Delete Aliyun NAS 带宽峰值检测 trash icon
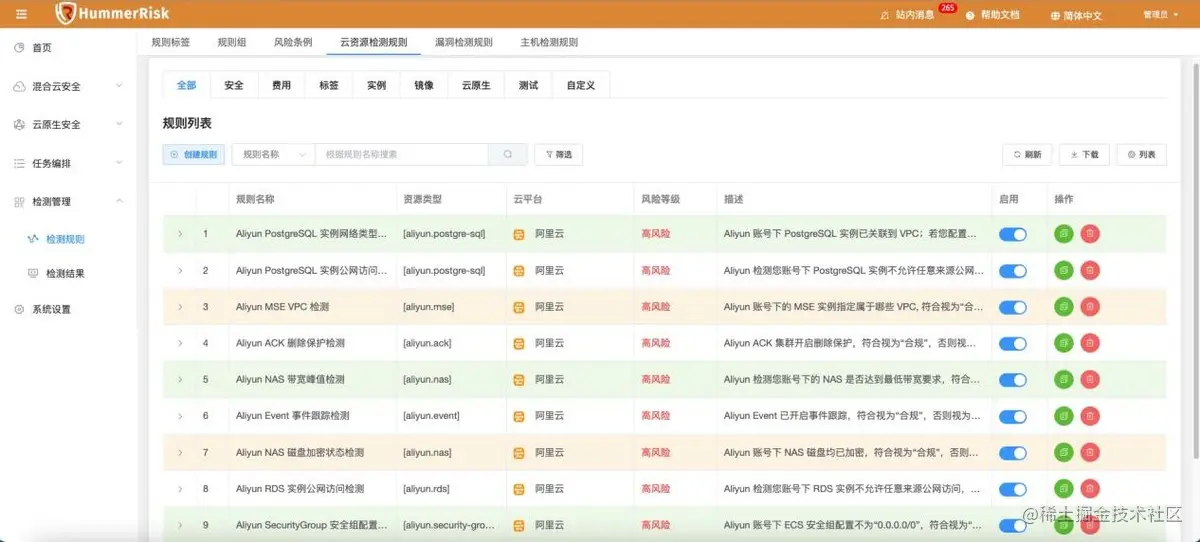 [1090, 380]
